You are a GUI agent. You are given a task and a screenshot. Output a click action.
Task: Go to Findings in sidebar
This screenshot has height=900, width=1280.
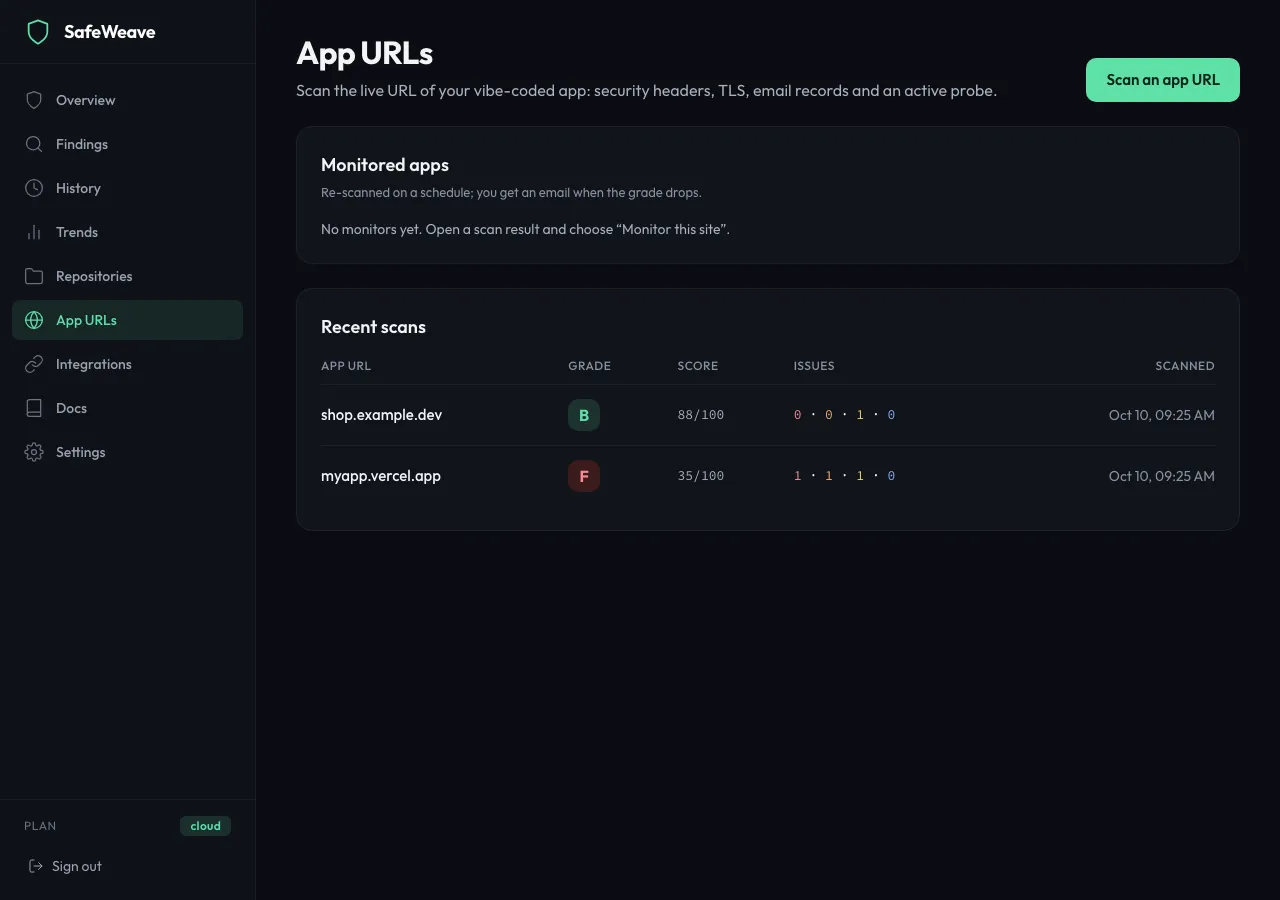coord(127,144)
